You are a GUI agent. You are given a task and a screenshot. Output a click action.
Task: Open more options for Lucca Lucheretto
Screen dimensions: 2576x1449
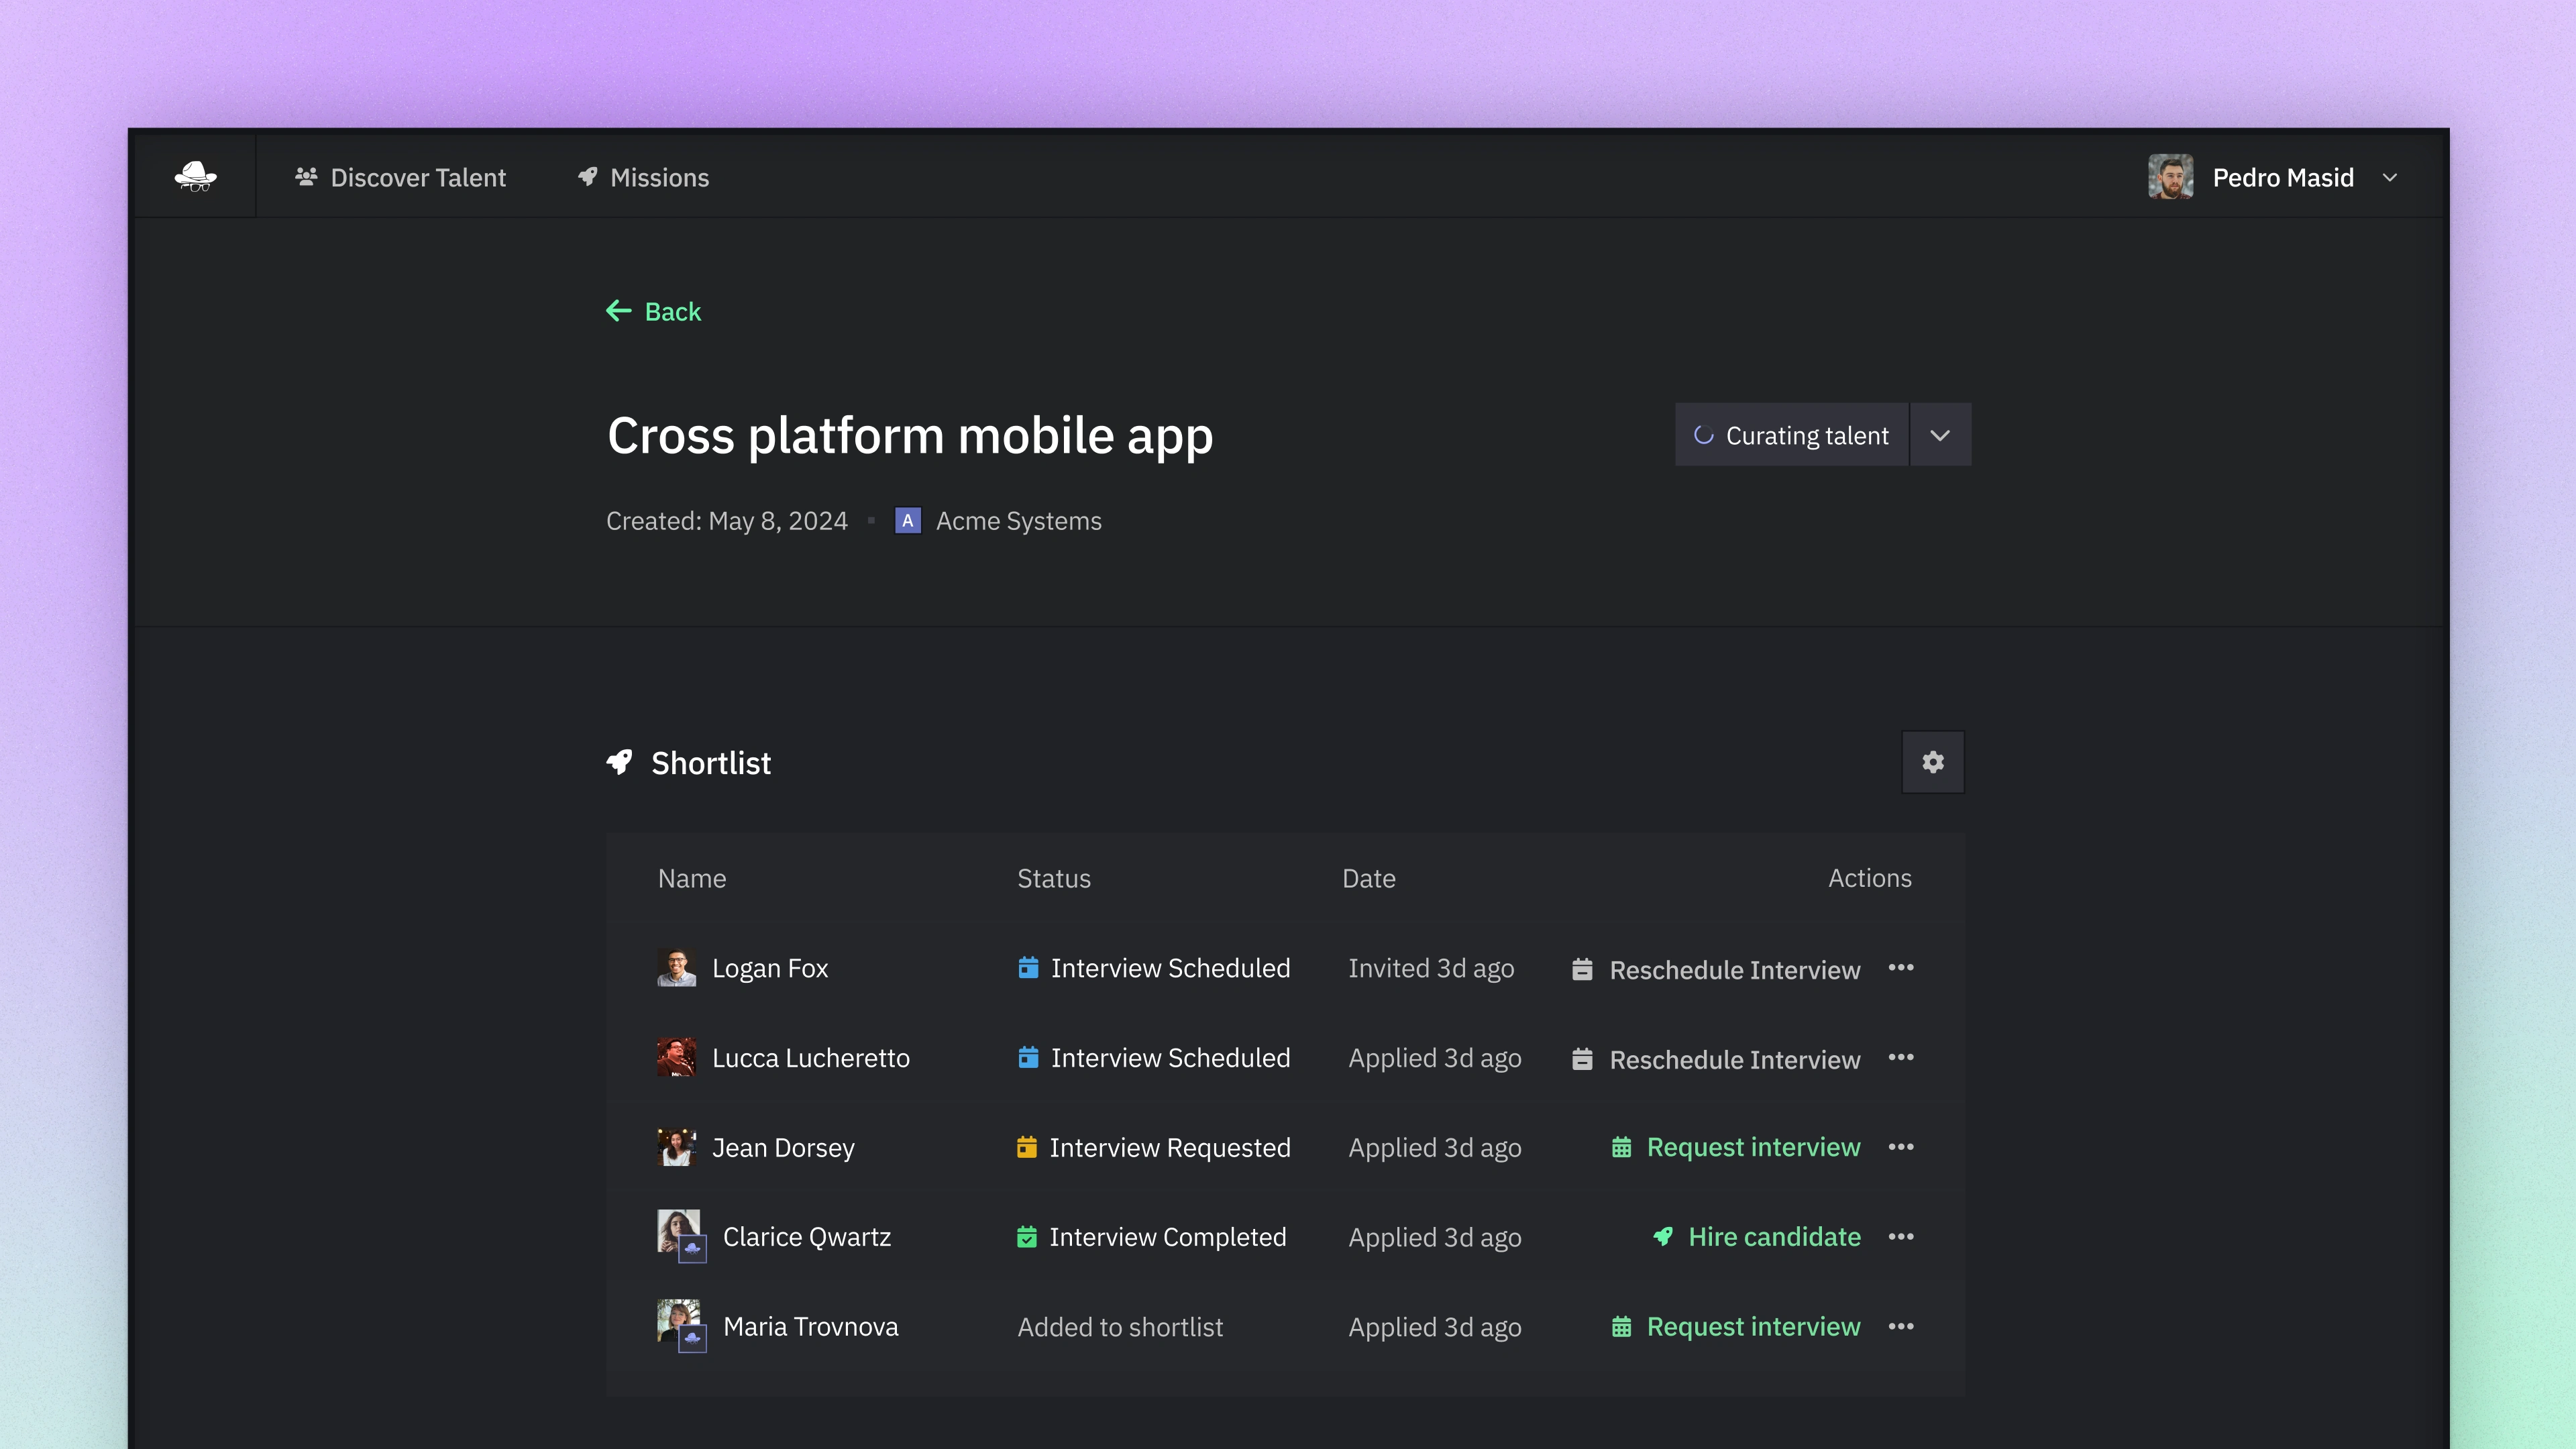coord(1900,1058)
